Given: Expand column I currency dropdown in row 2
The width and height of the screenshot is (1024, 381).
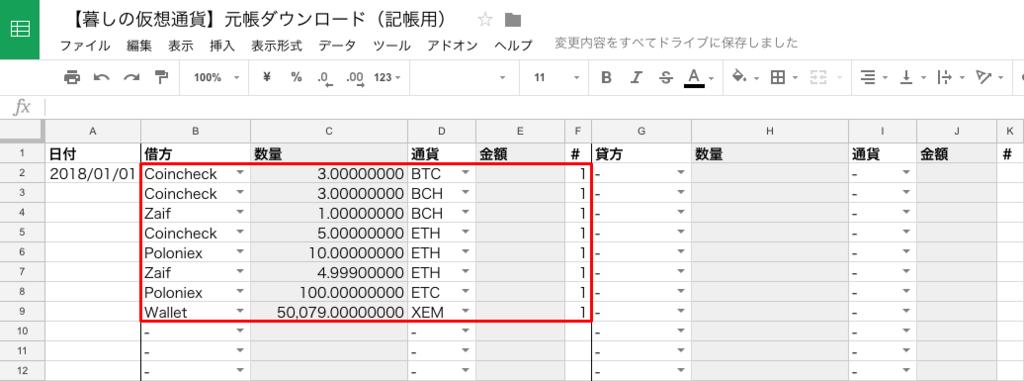Looking at the screenshot, I should tap(906, 173).
